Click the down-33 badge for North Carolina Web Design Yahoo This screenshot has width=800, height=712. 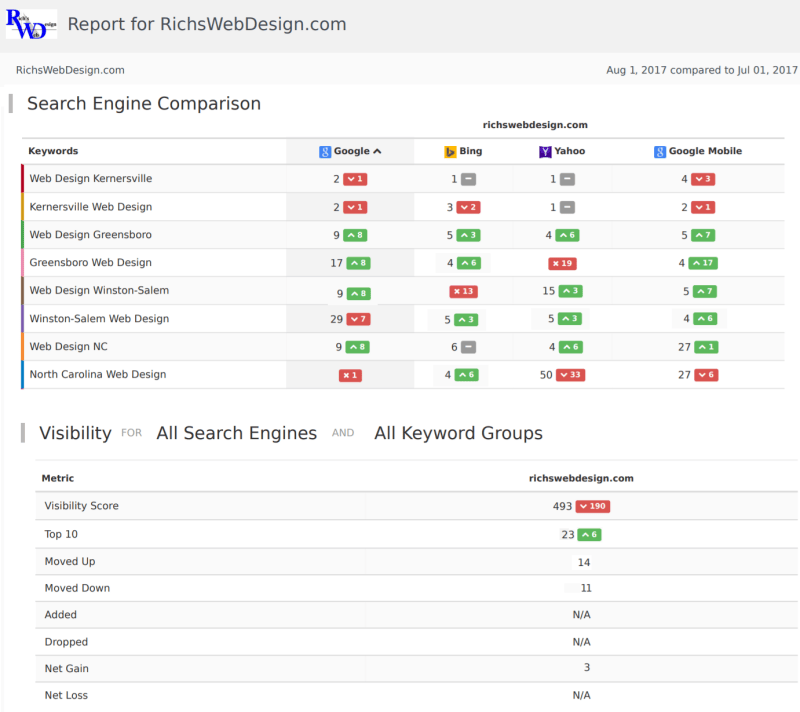570,375
